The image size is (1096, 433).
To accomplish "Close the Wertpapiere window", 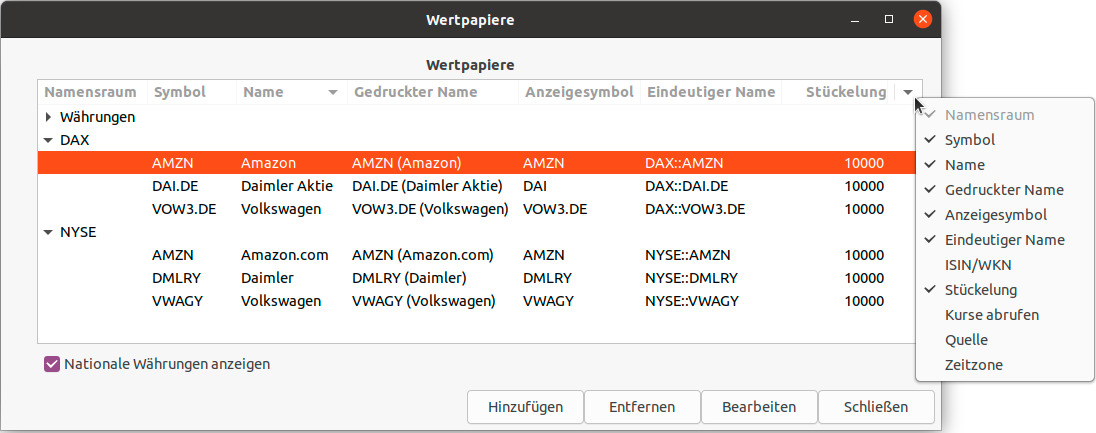I will click(922, 19).
